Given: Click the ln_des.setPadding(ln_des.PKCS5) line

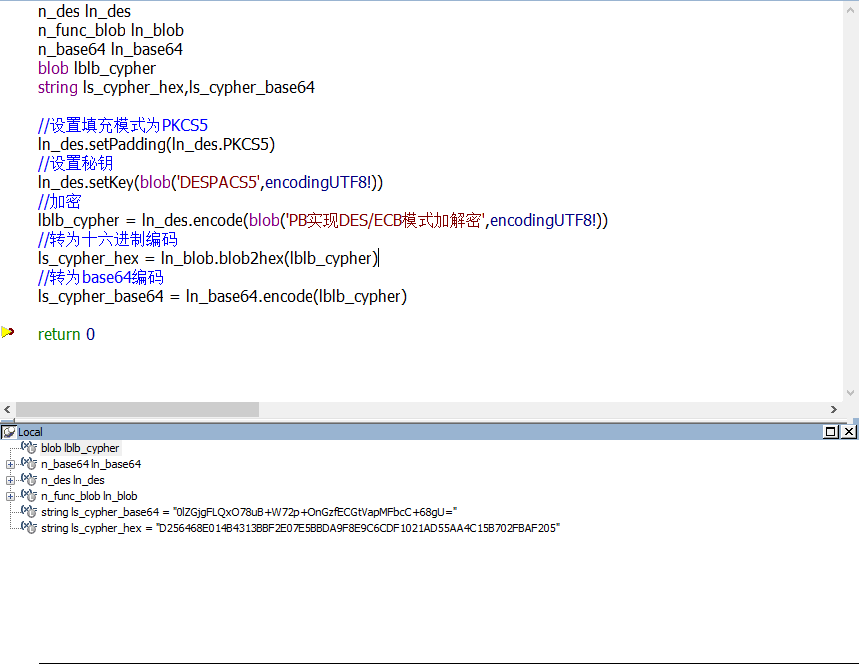Looking at the screenshot, I should pos(156,145).
